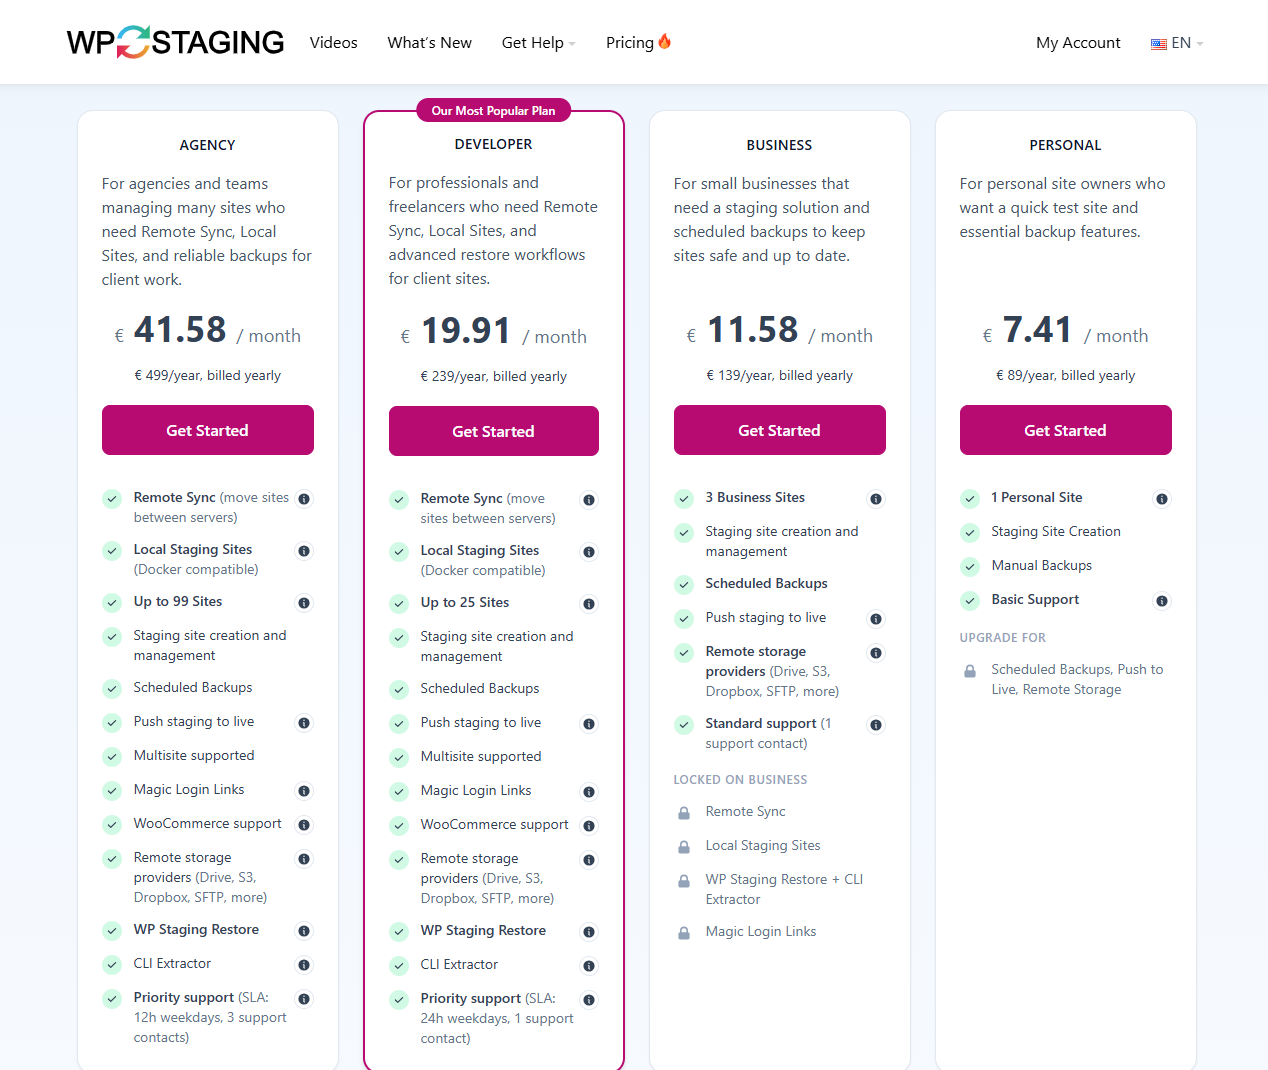
Task: Click the AGENCY plan heading
Action: pyautogui.click(x=208, y=145)
